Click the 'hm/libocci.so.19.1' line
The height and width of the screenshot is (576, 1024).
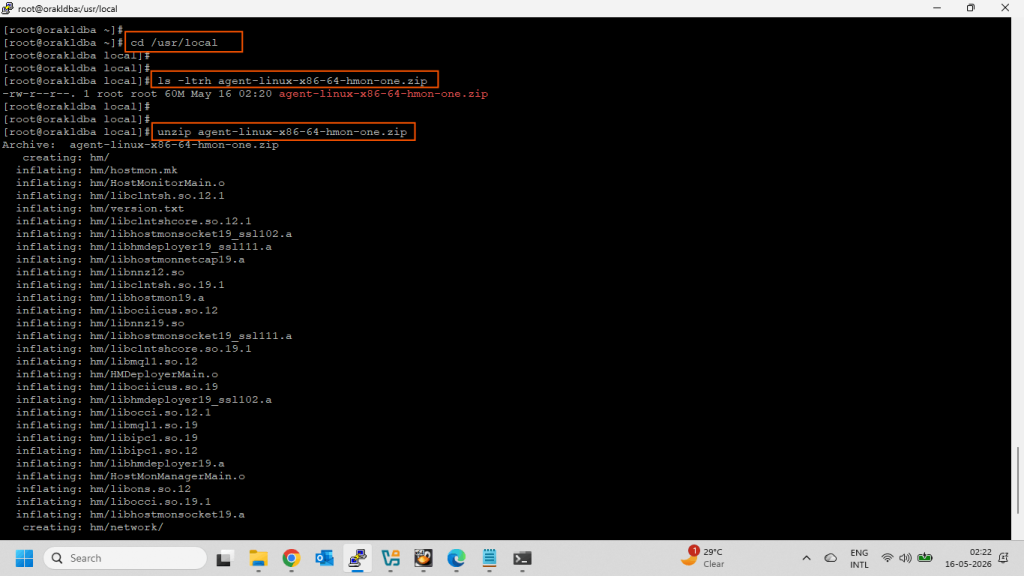pyautogui.click(x=114, y=502)
